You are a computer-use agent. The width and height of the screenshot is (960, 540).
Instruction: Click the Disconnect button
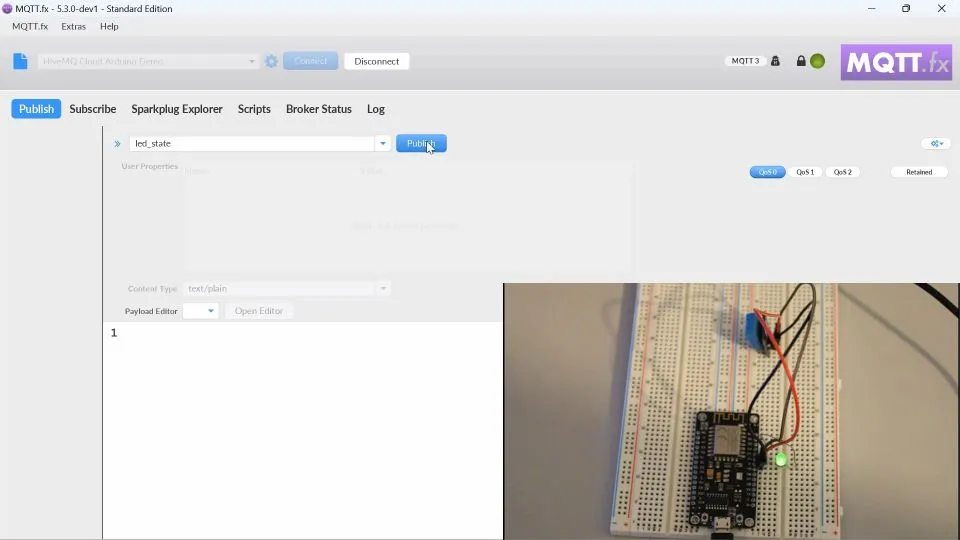[x=377, y=61]
